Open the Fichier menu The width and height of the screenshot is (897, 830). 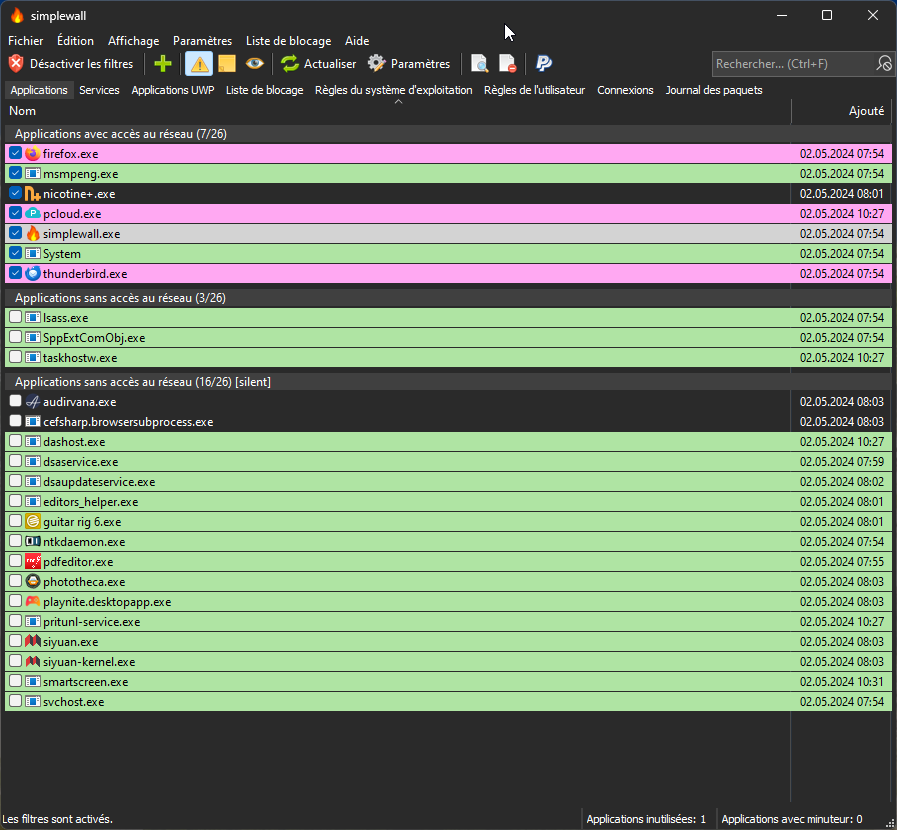point(26,41)
